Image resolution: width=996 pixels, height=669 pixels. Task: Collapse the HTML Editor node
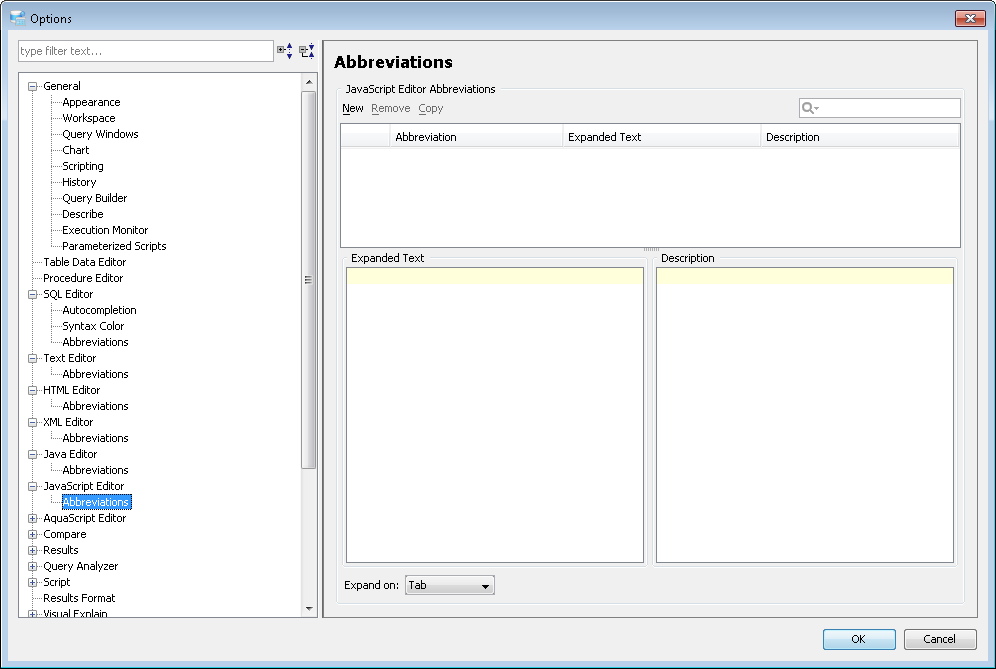pos(32,390)
